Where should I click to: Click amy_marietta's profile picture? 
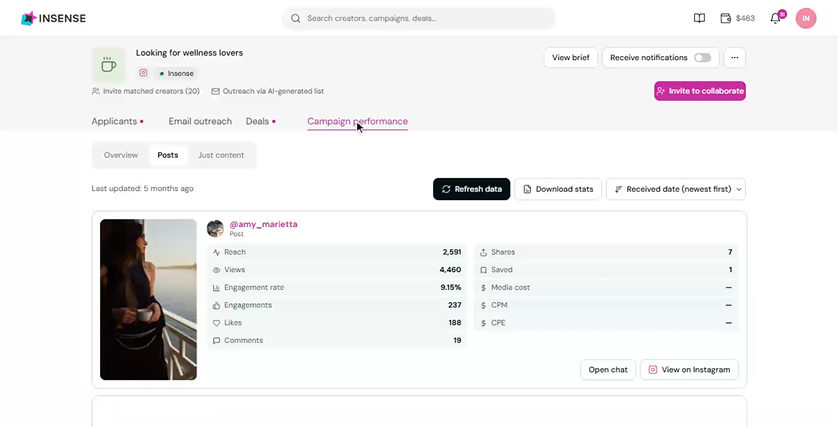tap(215, 228)
